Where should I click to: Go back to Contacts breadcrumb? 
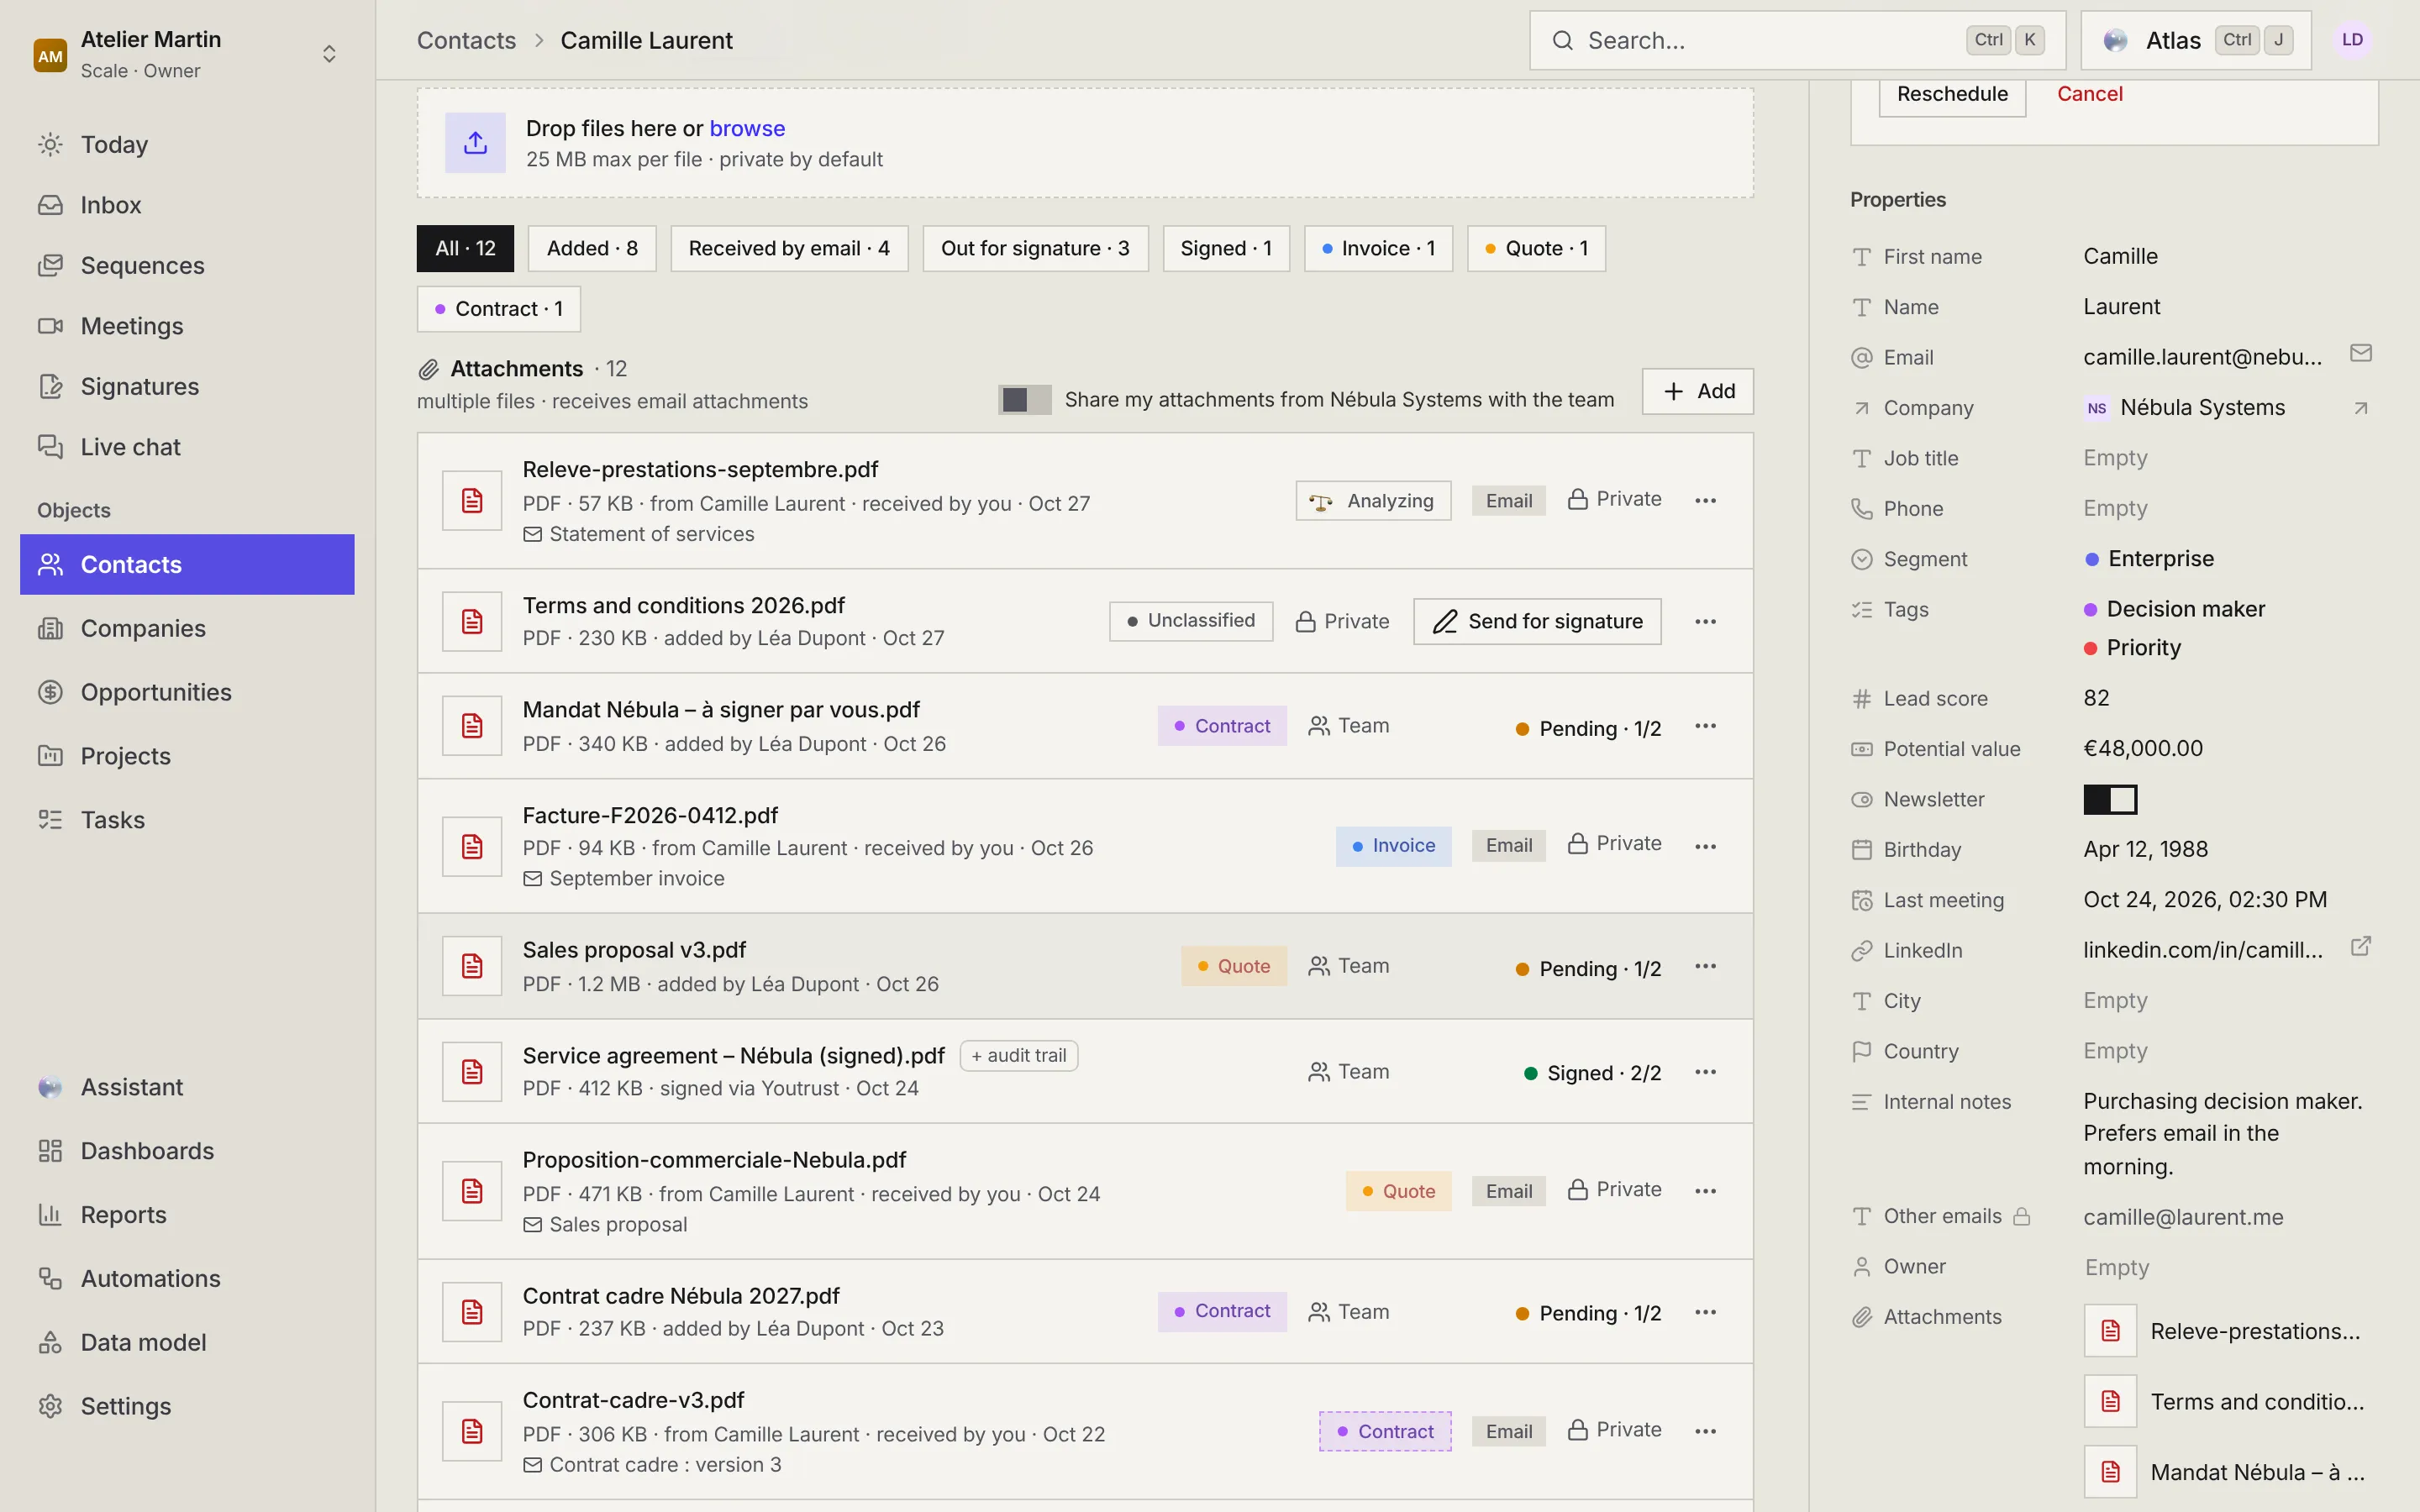point(466,40)
